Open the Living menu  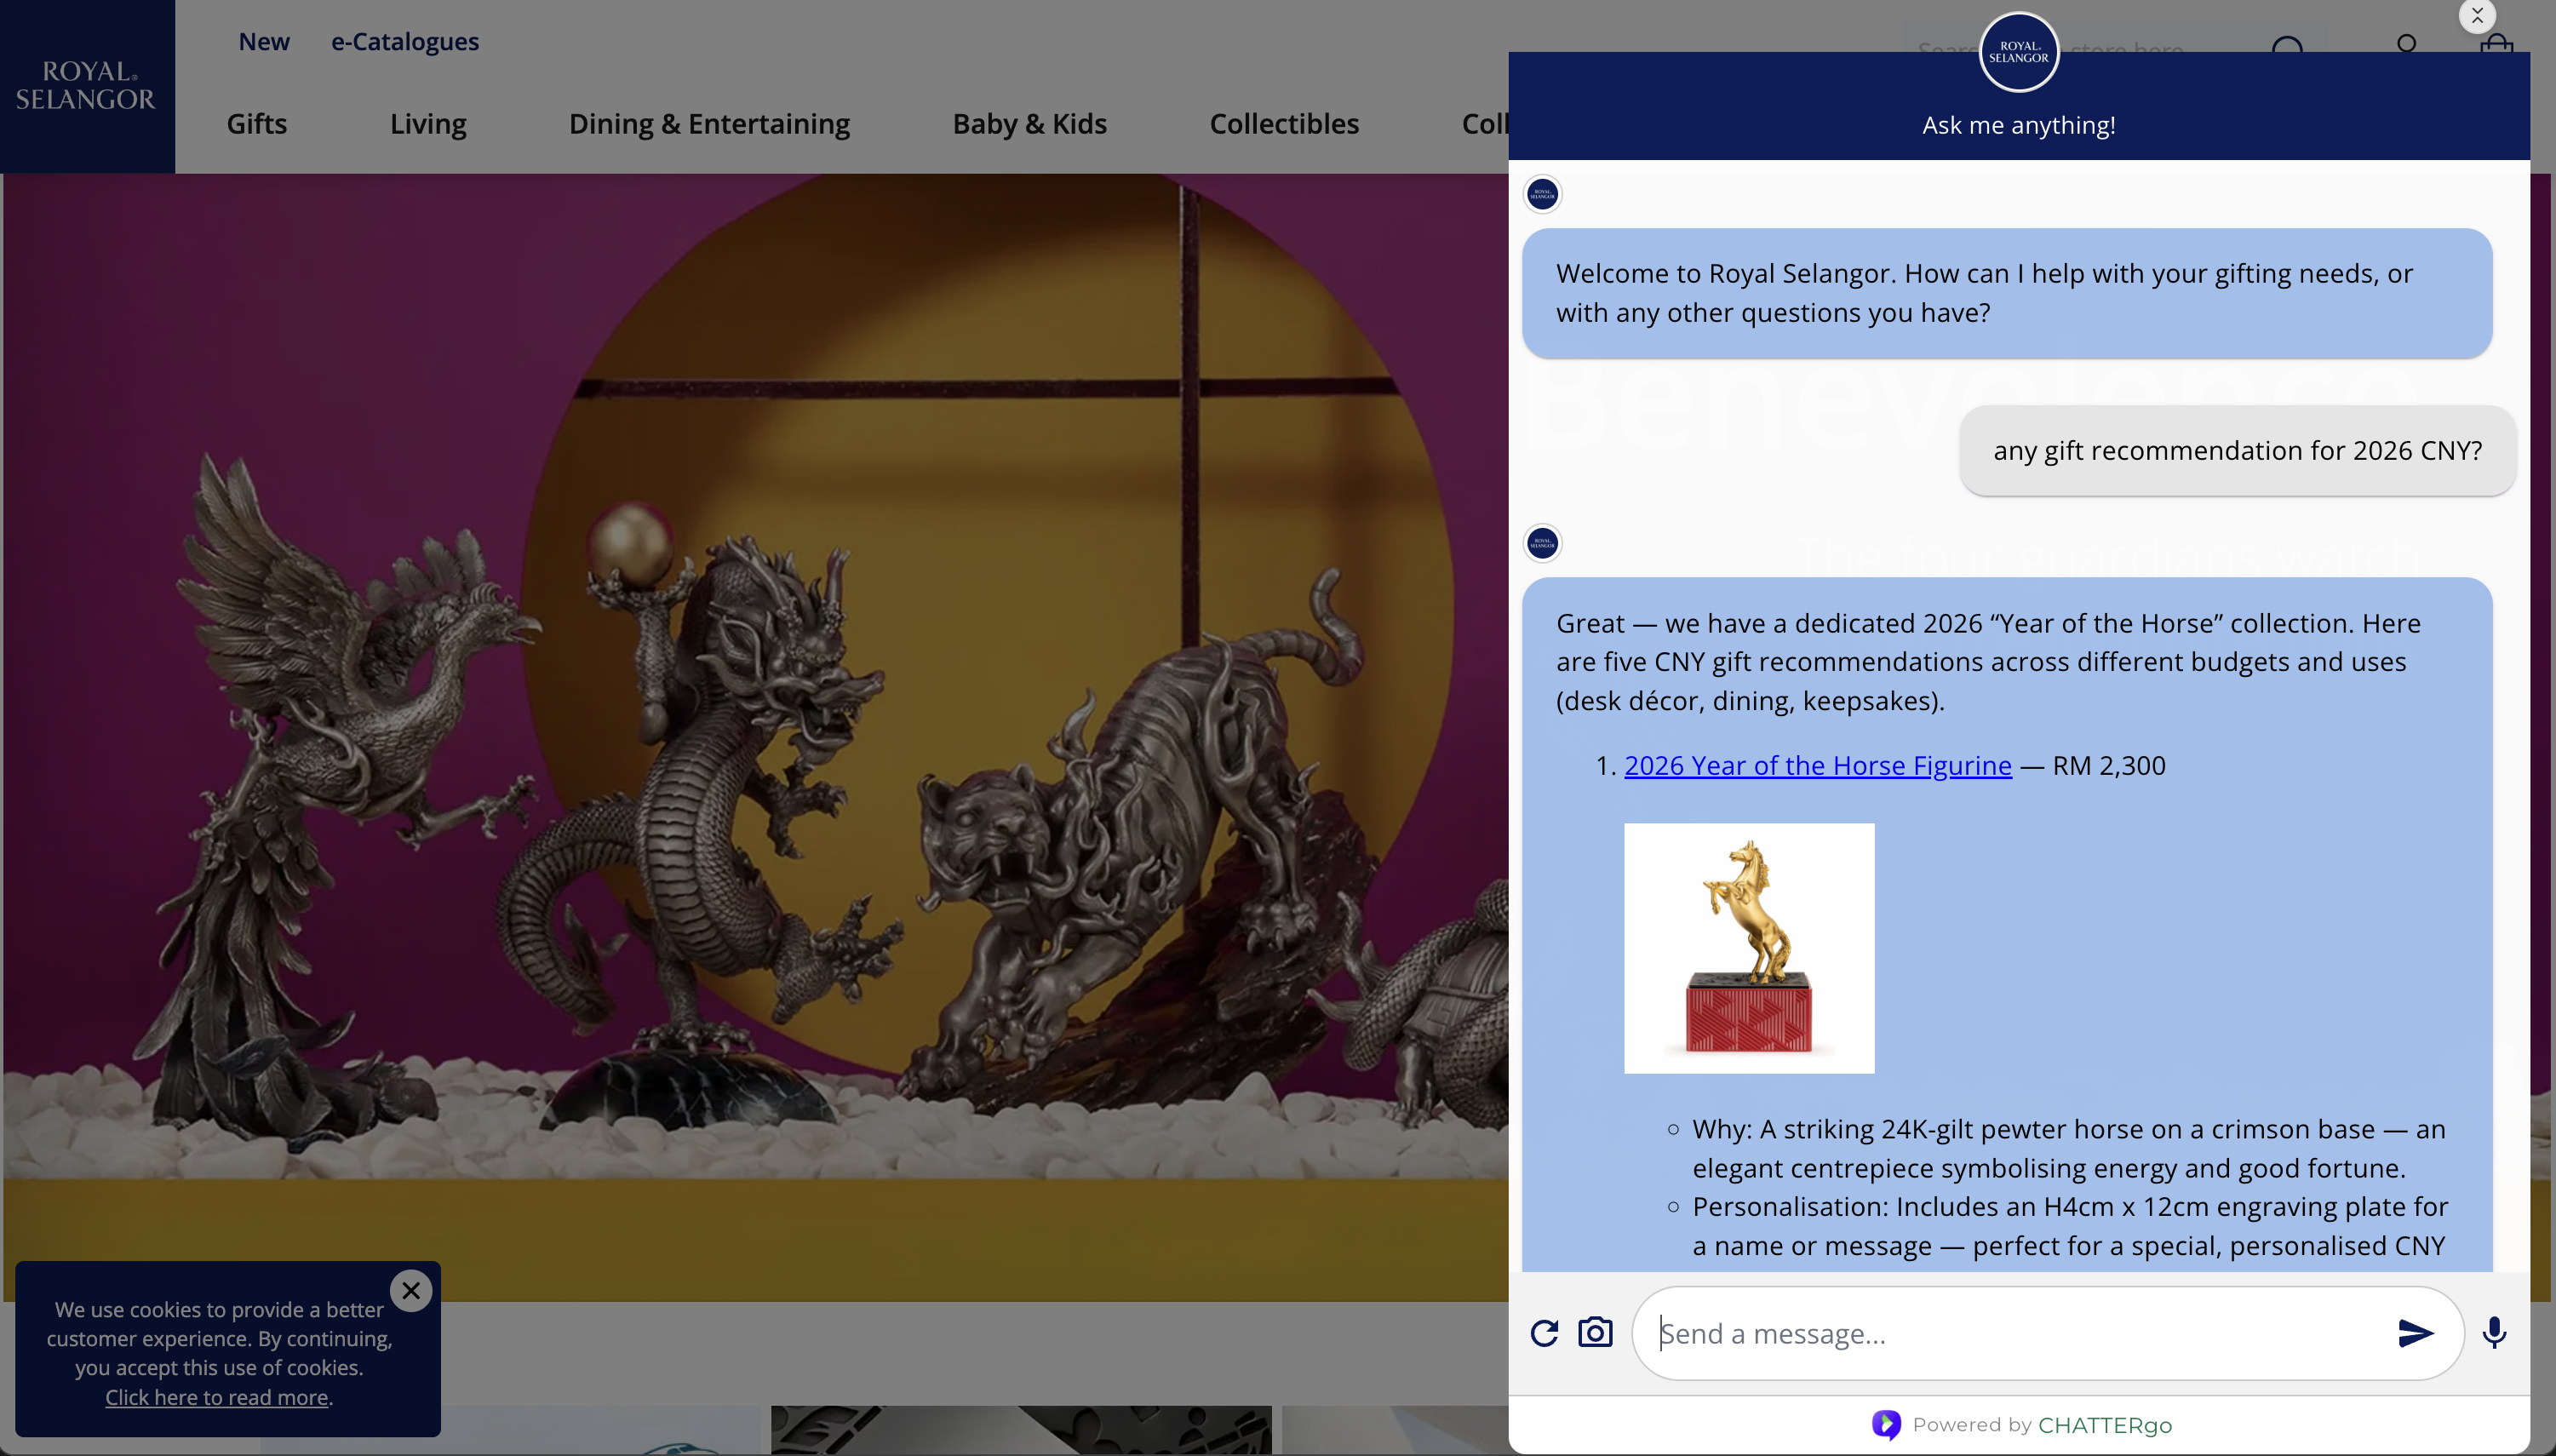[428, 123]
